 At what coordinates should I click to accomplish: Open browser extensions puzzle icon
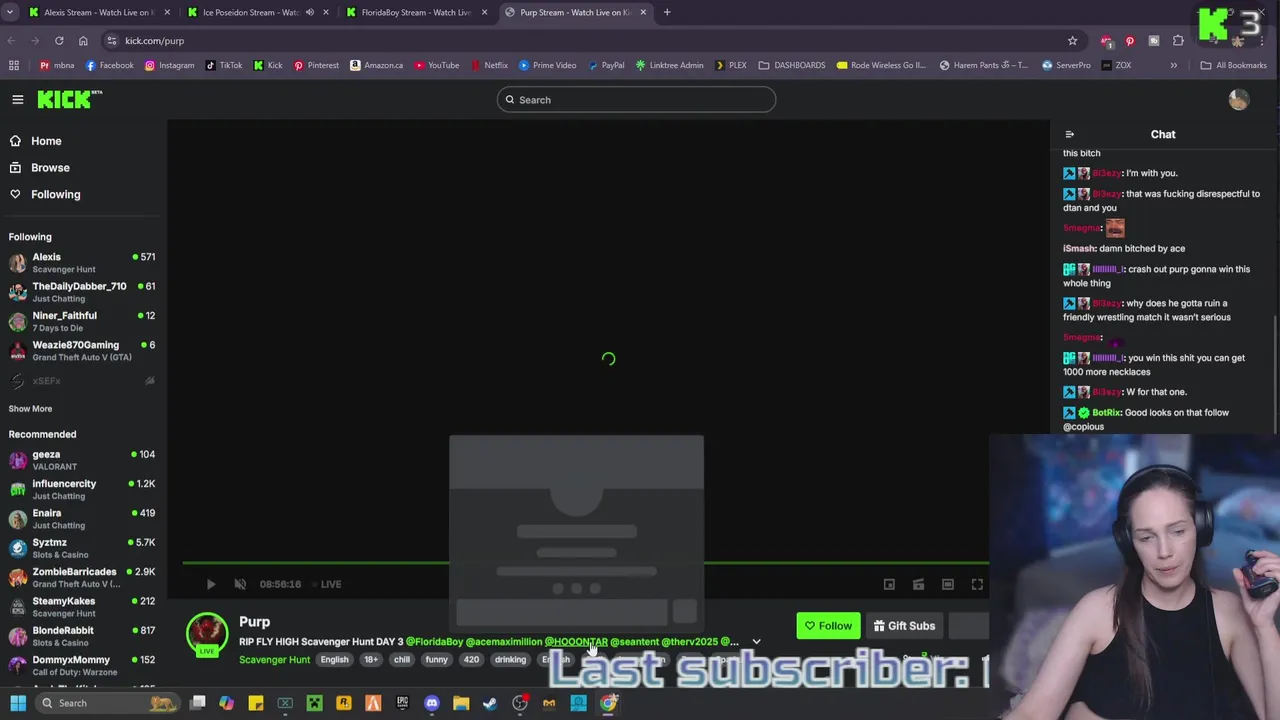(x=1178, y=41)
